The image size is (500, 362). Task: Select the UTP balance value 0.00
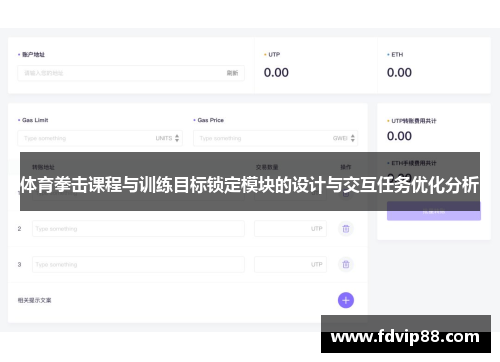[276, 72]
